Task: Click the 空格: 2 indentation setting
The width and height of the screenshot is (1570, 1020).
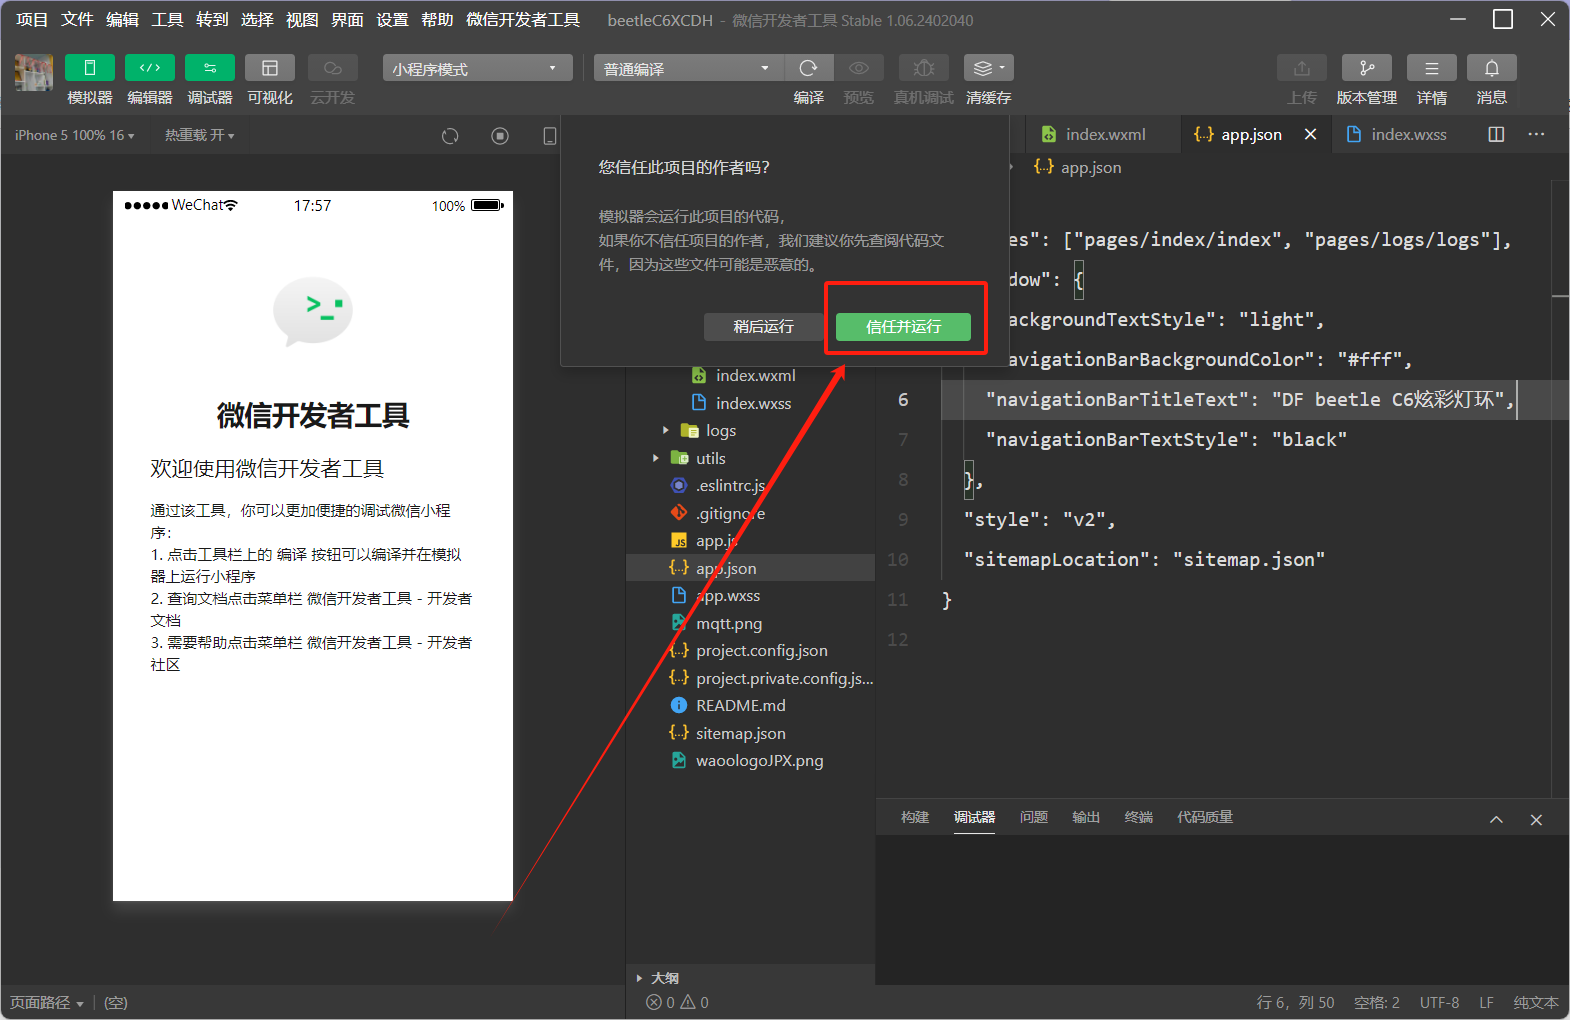Action: click(1376, 1002)
